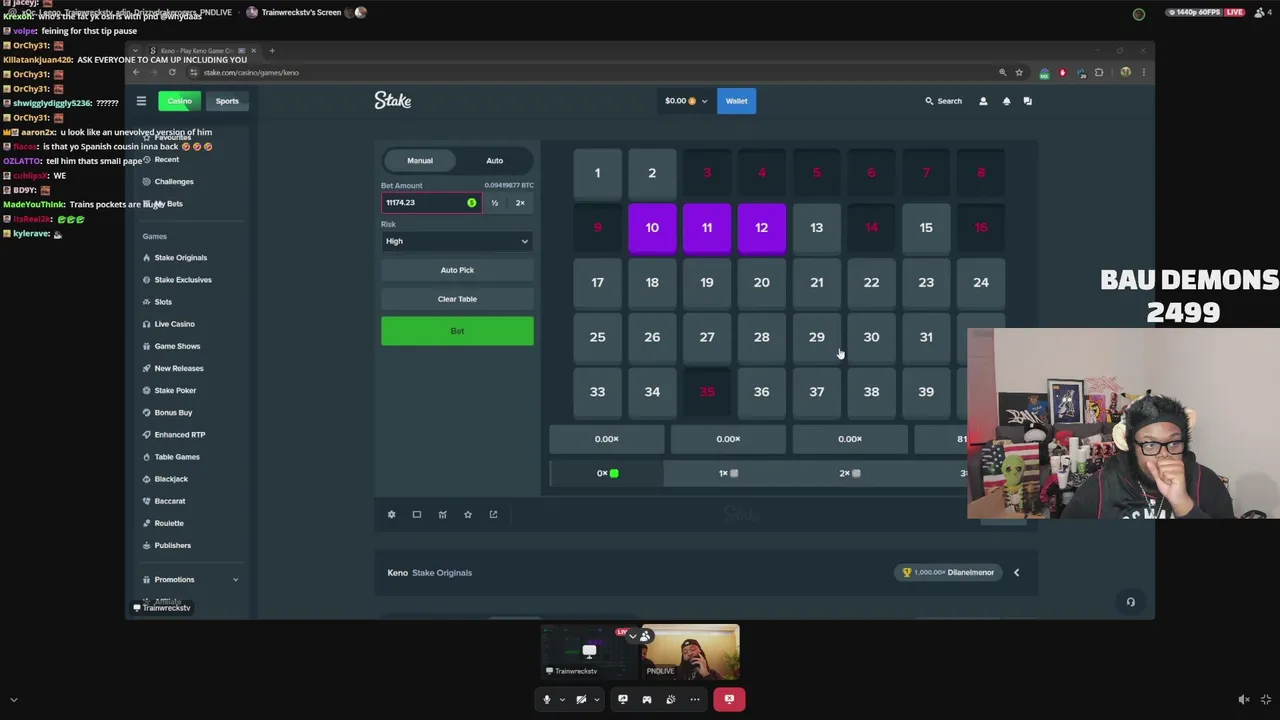1280x720 pixels.
Task: Click the Stake logo
Action: (393, 100)
